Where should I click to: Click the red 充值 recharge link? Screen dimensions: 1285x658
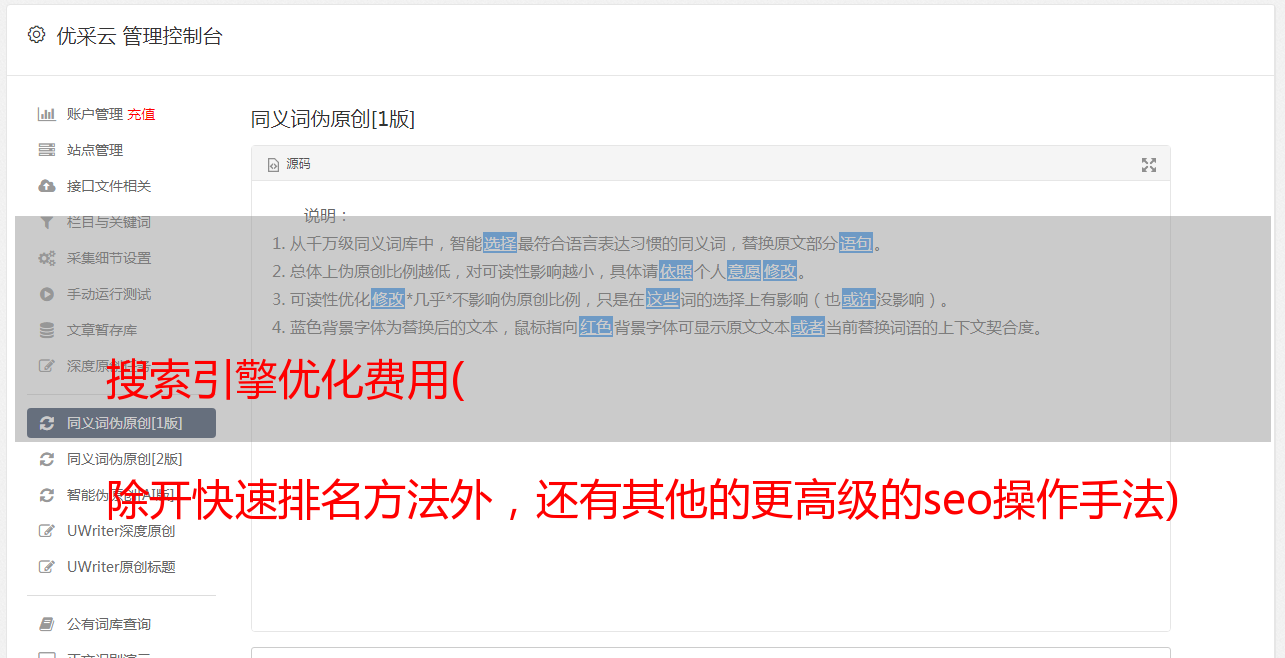[x=141, y=114]
